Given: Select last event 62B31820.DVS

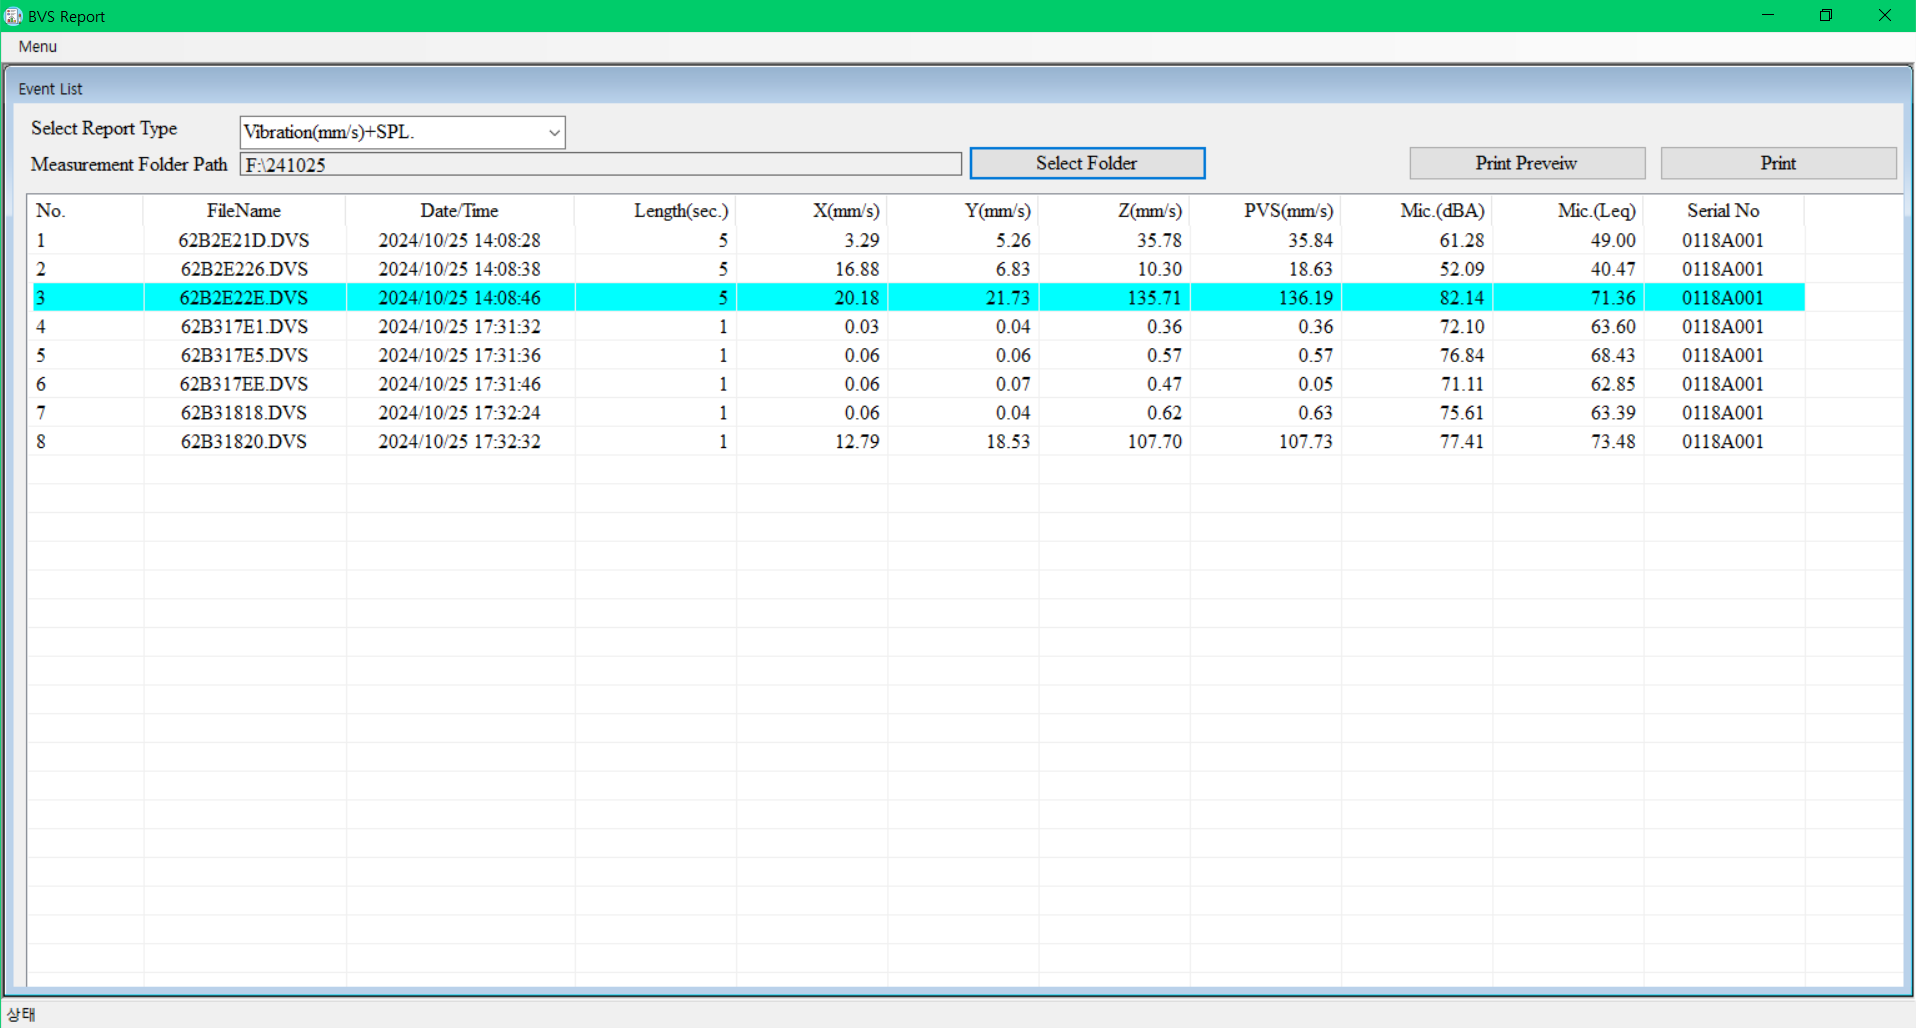Looking at the screenshot, I should [244, 442].
